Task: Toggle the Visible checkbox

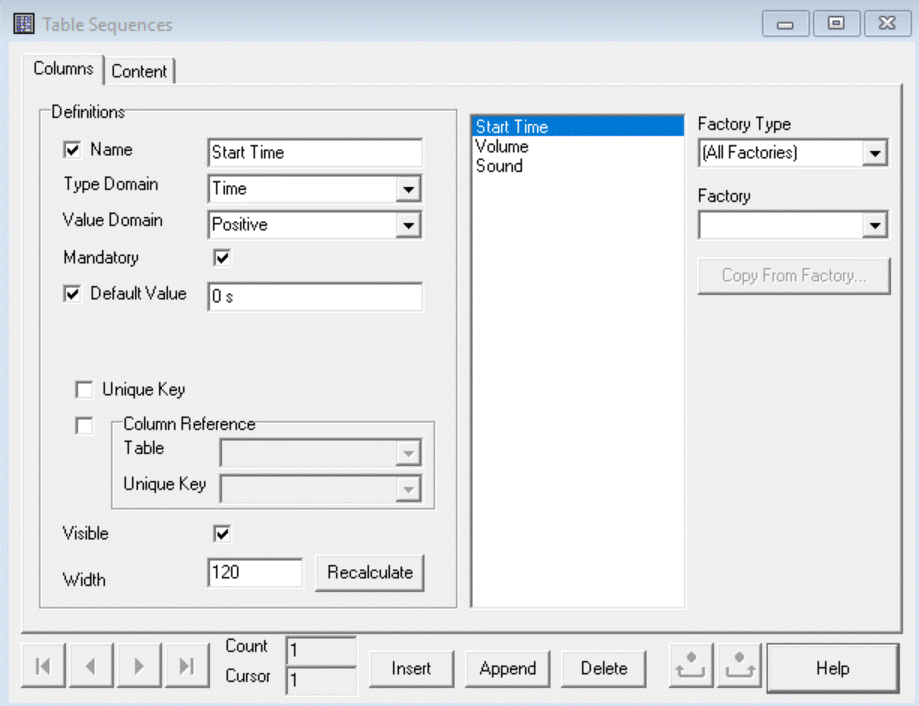Action: pyautogui.click(x=222, y=534)
